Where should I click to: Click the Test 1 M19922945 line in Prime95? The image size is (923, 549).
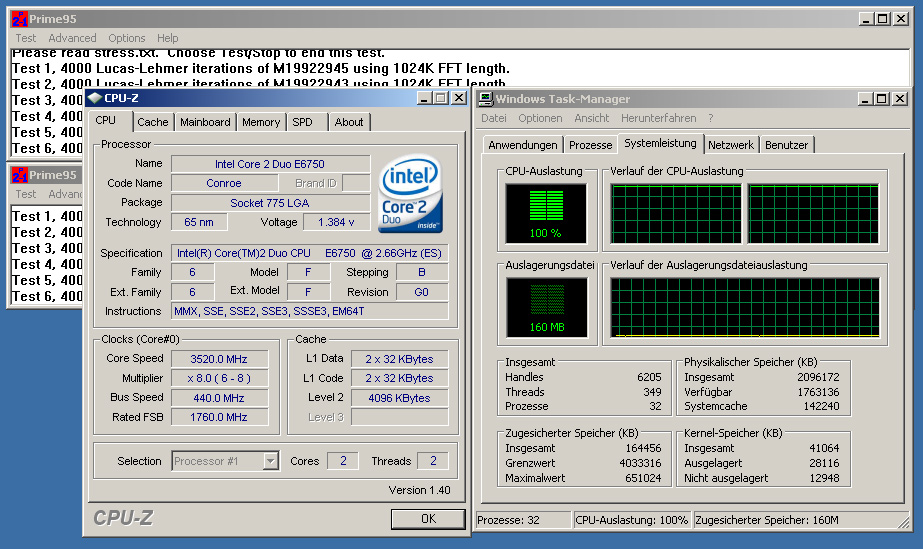pos(261,68)
